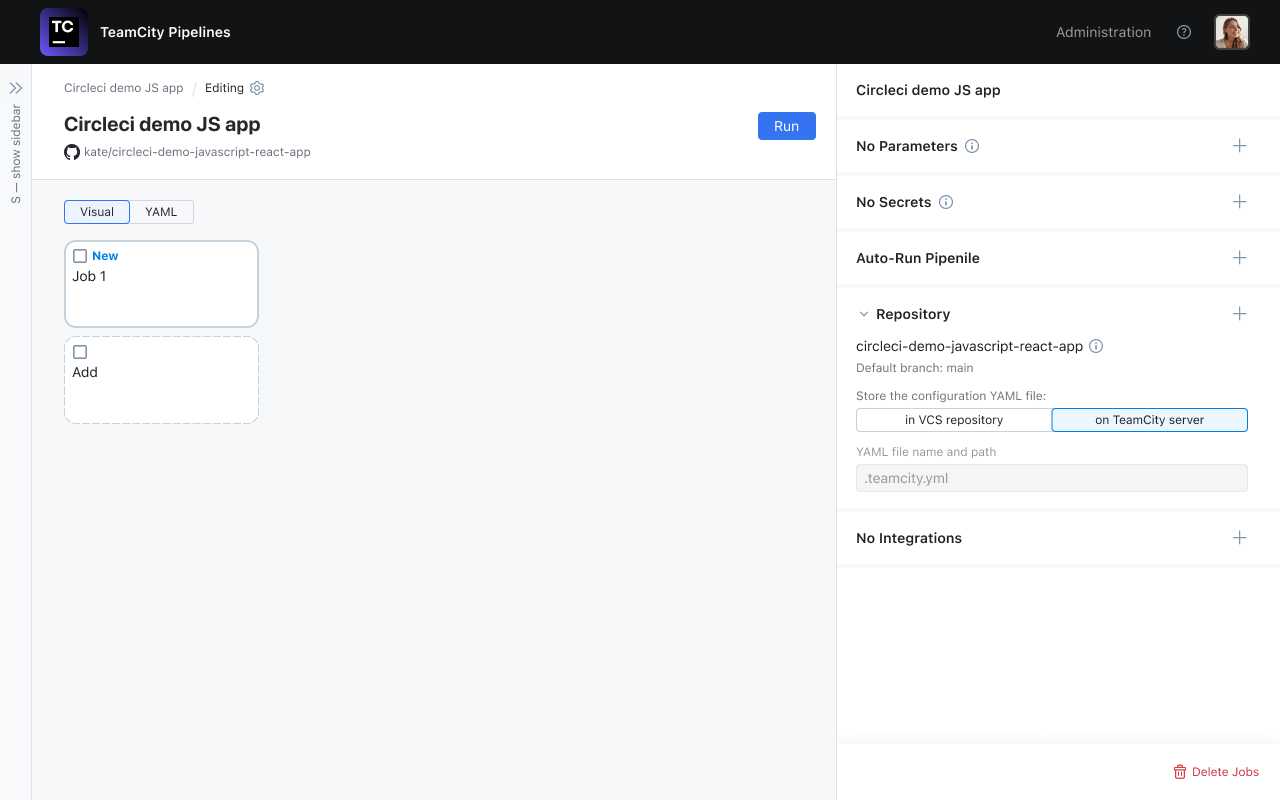This screenshot has height=800, width=1280.
Task: Select in VCS repository storage option
Action: pyautogui.click(x=954, y=420)
